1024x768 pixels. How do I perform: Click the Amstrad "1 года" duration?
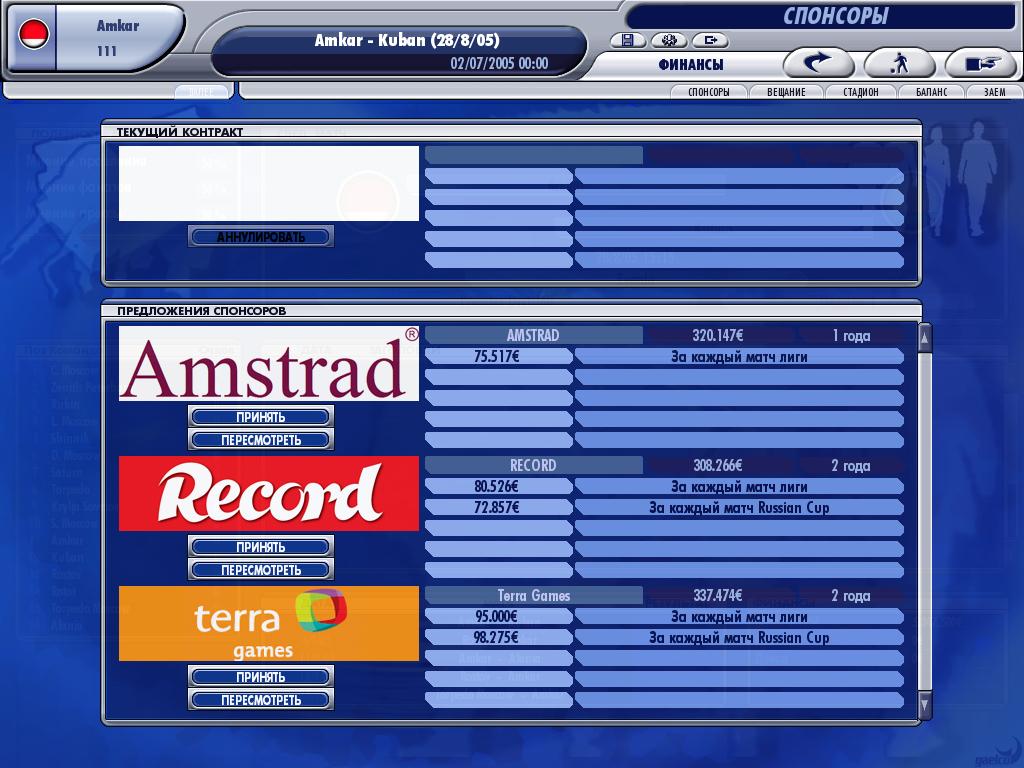point(851,336)
